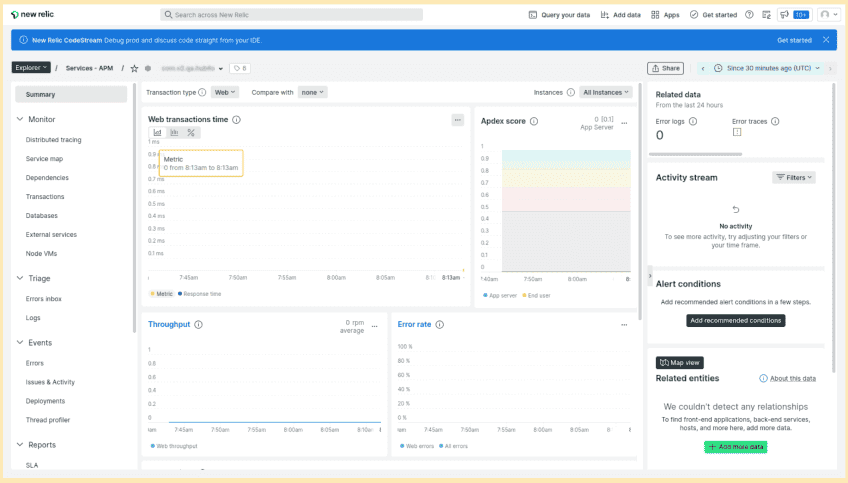Step time range back with left chevron
Viewport: 848px width, 483px height.
click(x=703, y=68)
